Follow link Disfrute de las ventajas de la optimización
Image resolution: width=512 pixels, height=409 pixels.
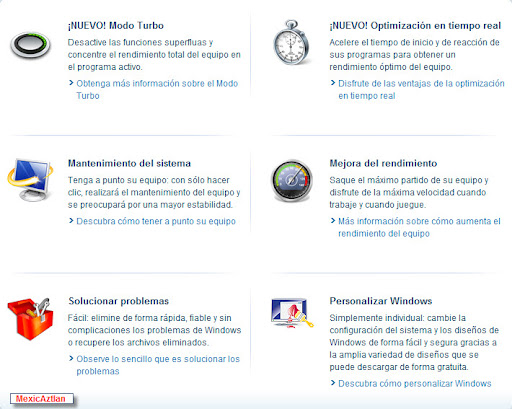click(421, 89)
